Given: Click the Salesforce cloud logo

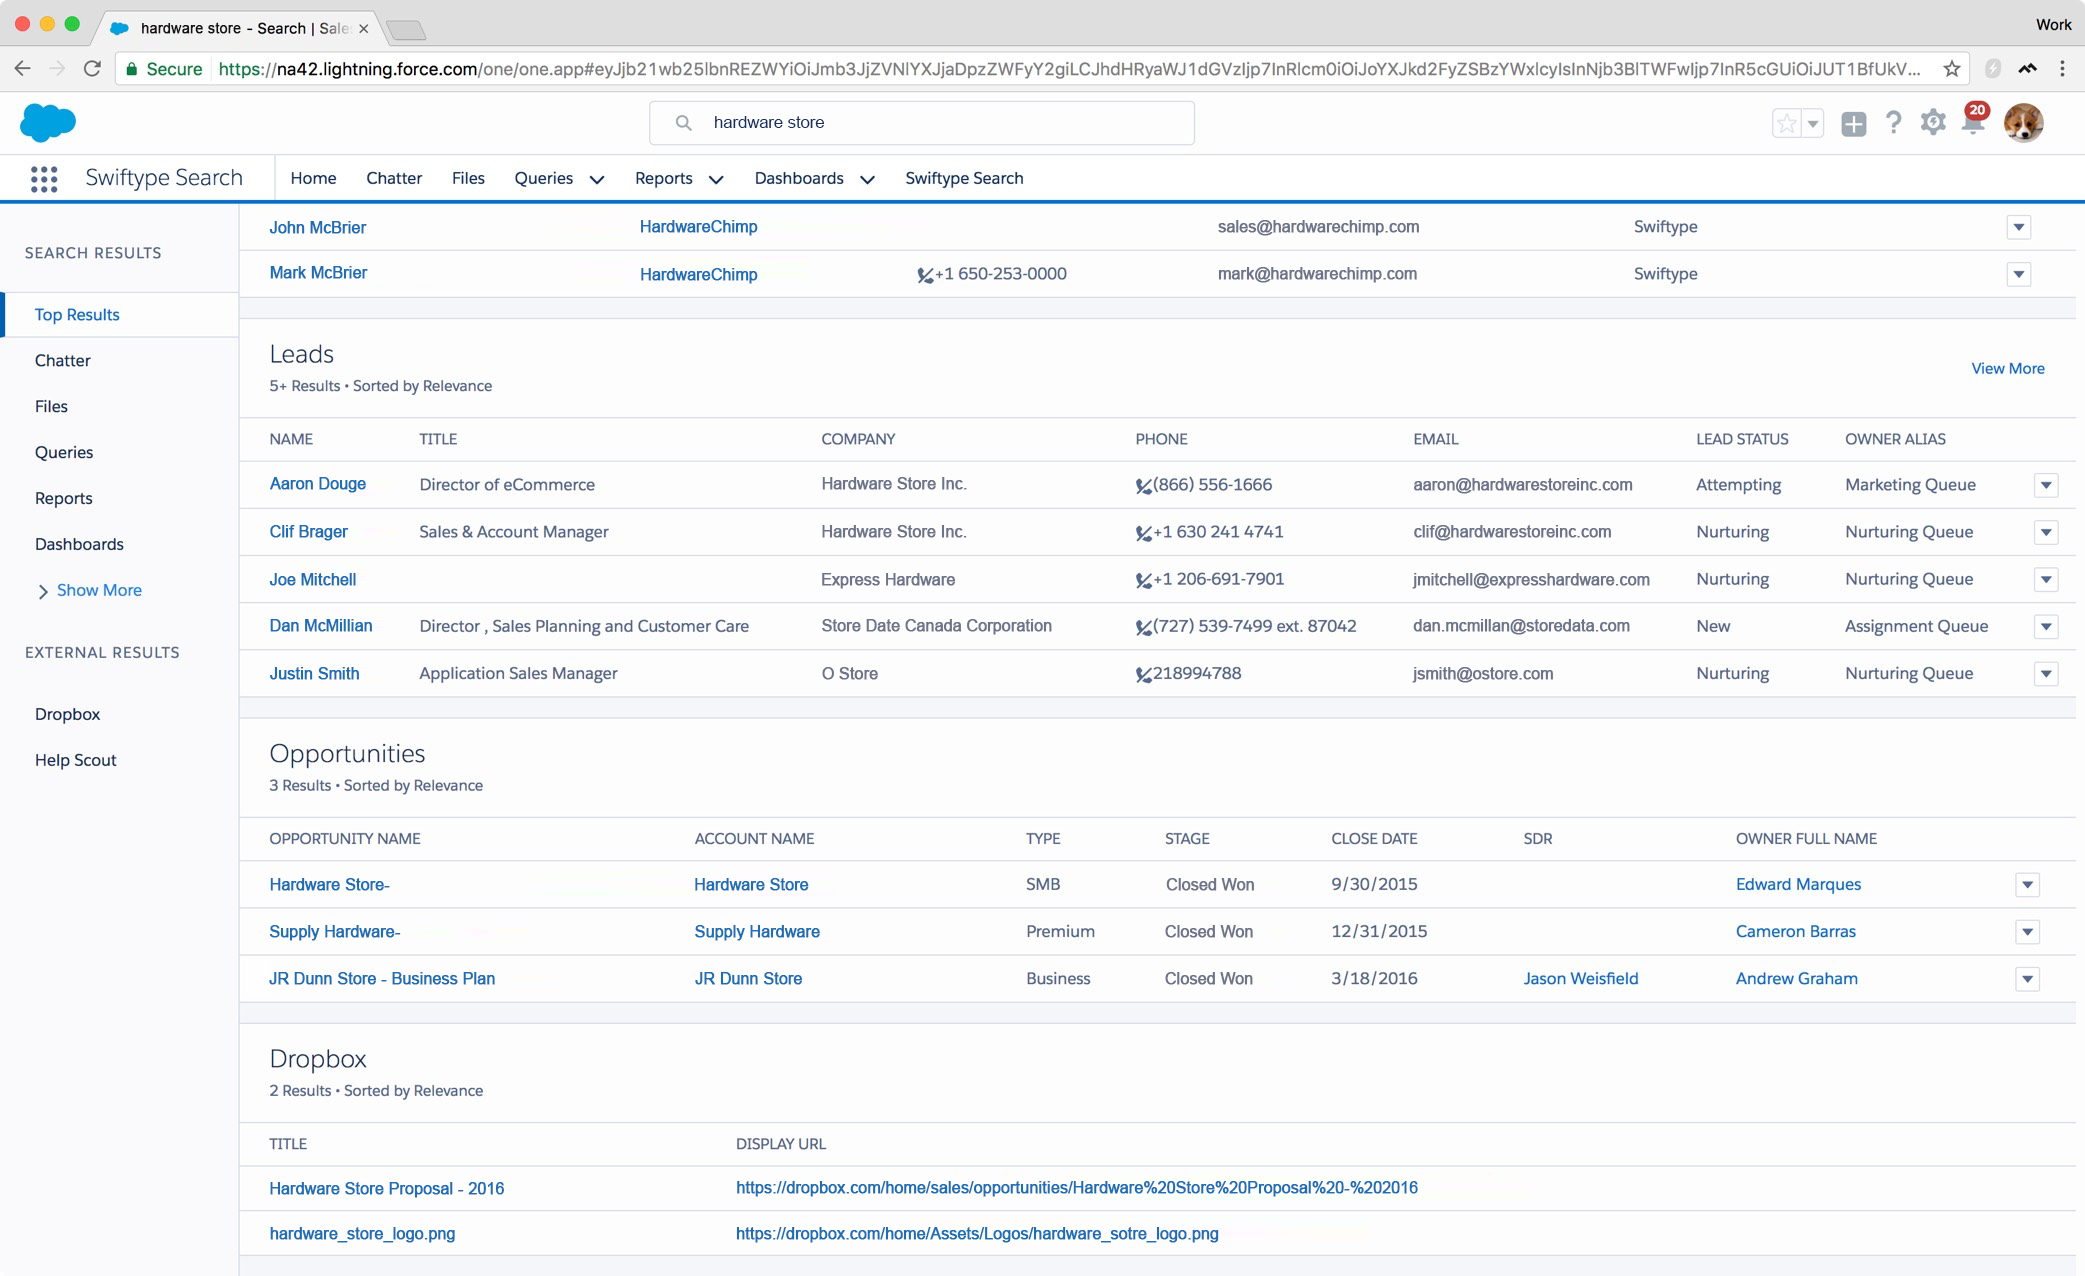Looking at the screenshot, I should click(x=47, y=122).
